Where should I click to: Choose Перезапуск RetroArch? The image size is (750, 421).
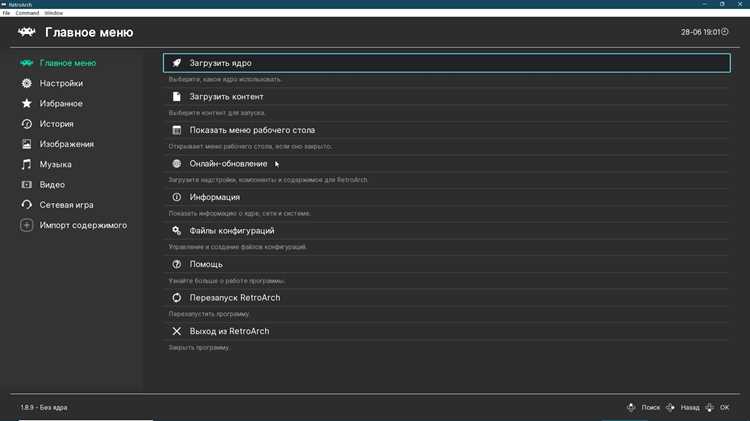(446, 297)
